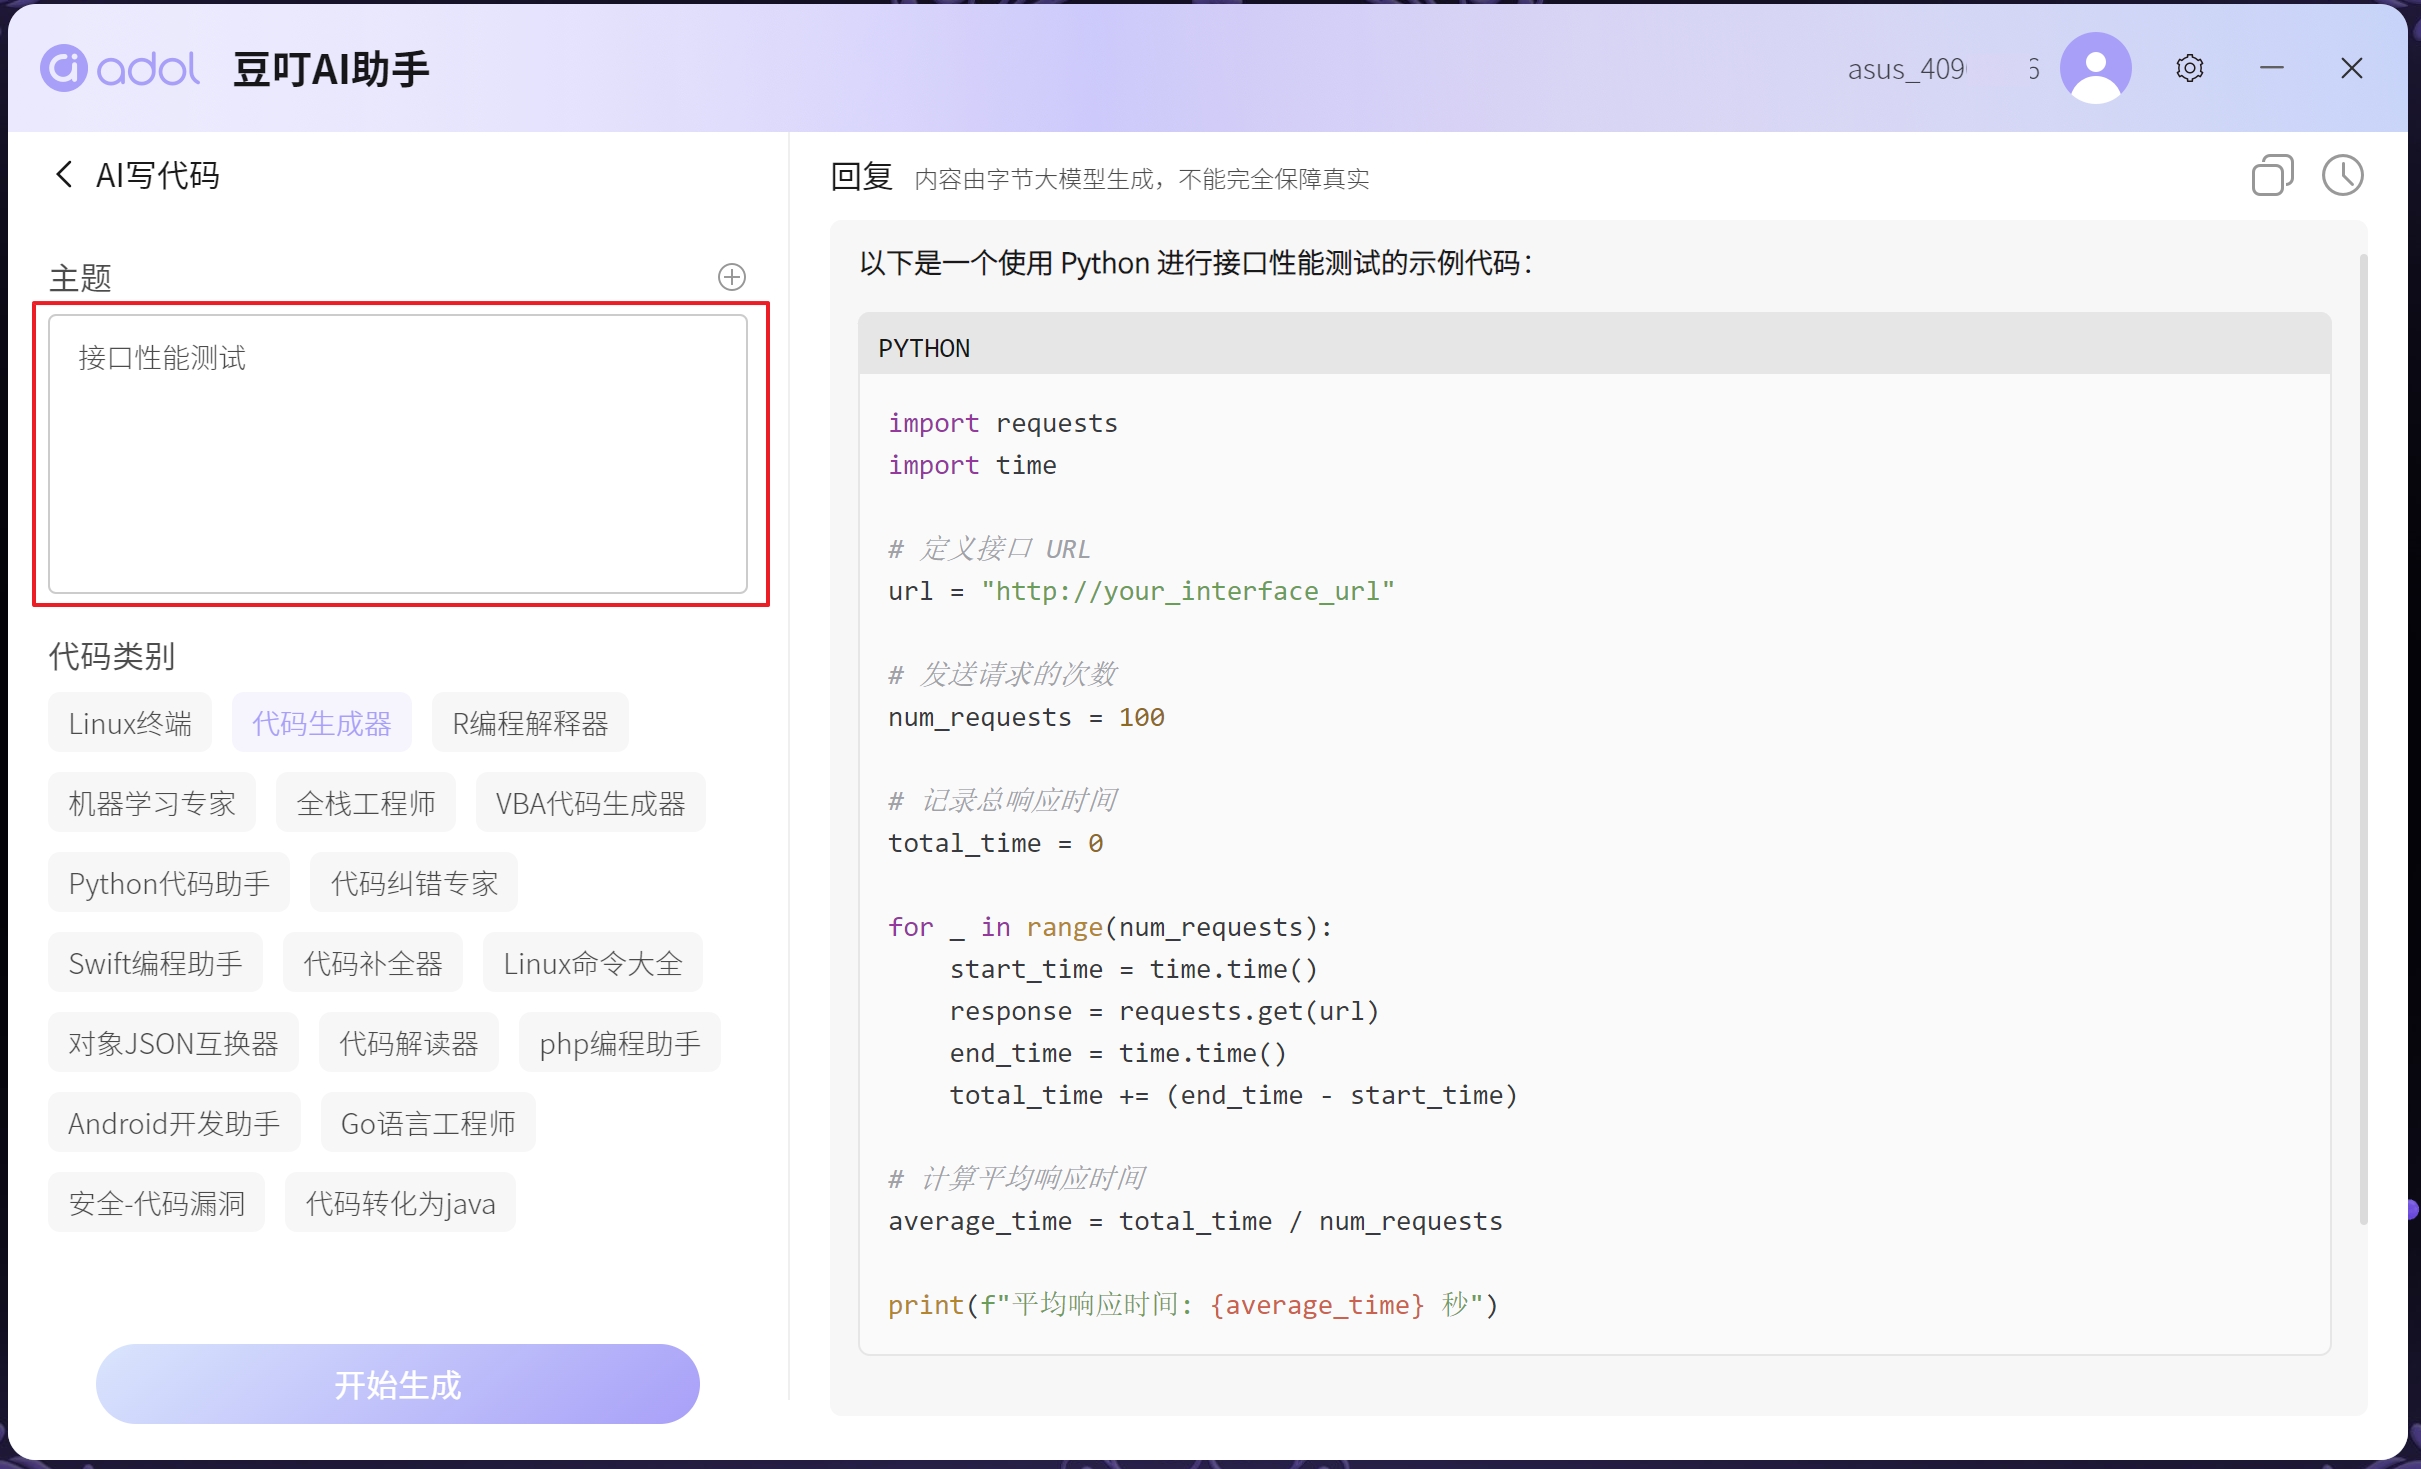Click the 'start_time = time.time()' line
2421x1469 pixels.
pyautogui.click(x=1133, y=969)
